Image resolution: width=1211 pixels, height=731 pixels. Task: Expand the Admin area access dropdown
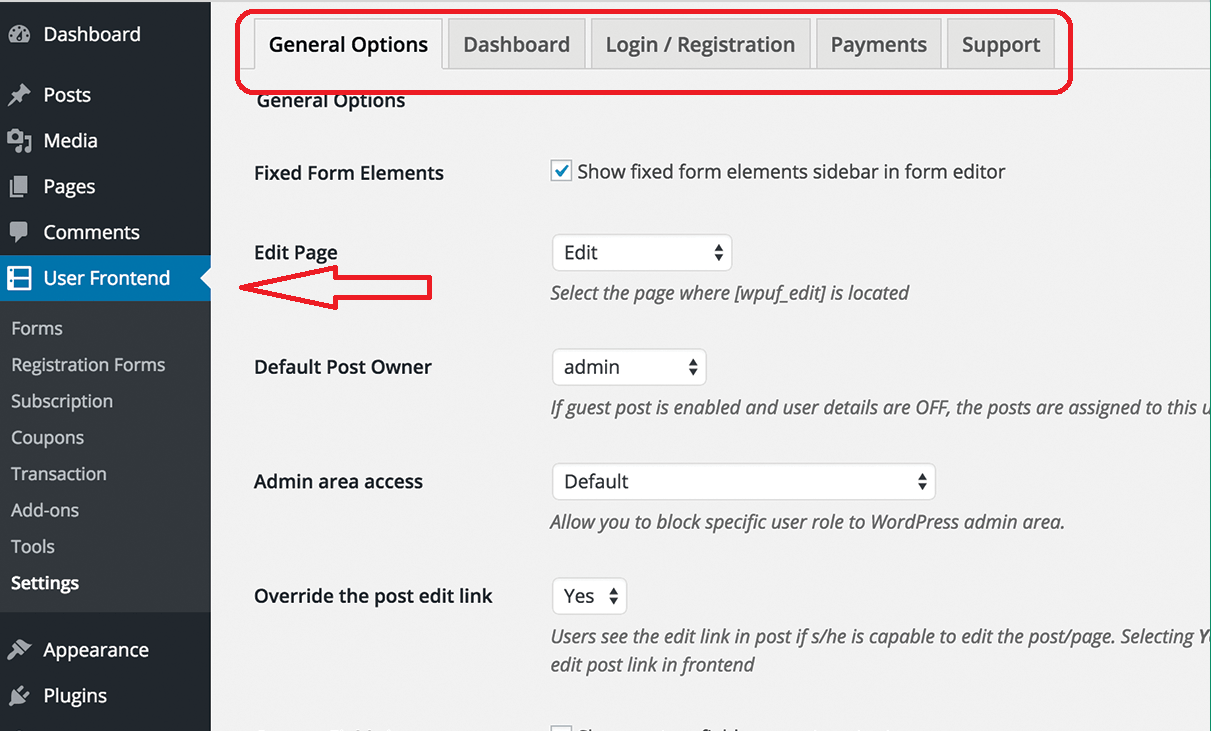[x=743, y=482]
